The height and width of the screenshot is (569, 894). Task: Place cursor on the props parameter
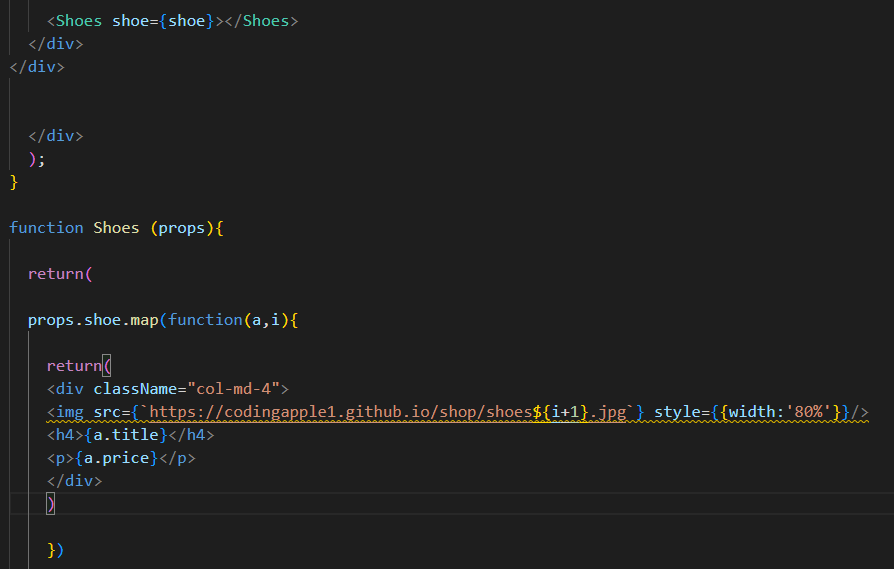click(181, 228)
